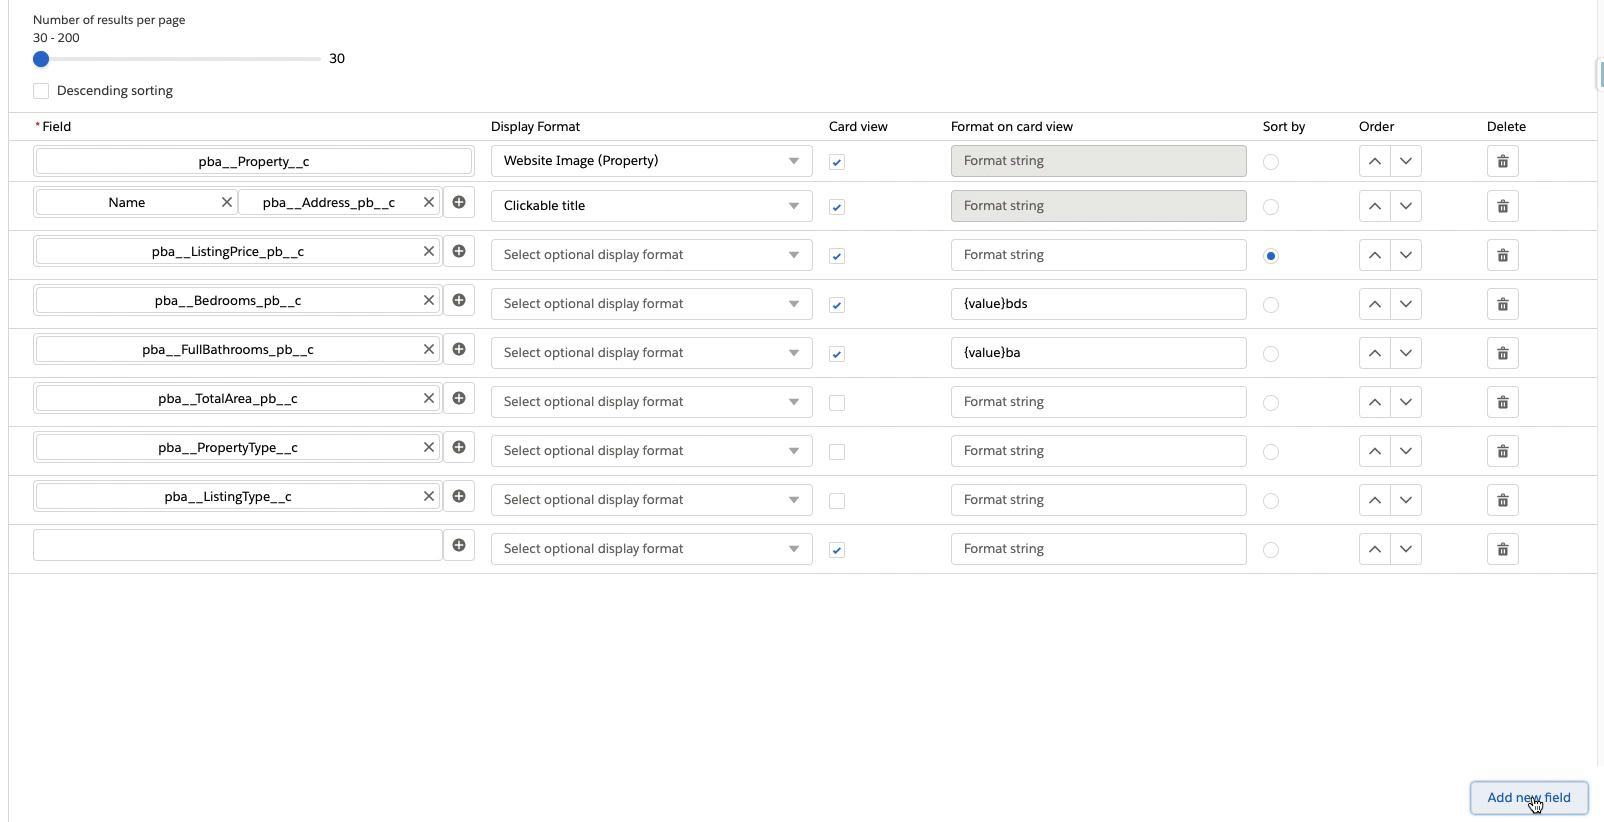Remove the pba__TotalArea_pb__c field pill

(x=429, y=398)
